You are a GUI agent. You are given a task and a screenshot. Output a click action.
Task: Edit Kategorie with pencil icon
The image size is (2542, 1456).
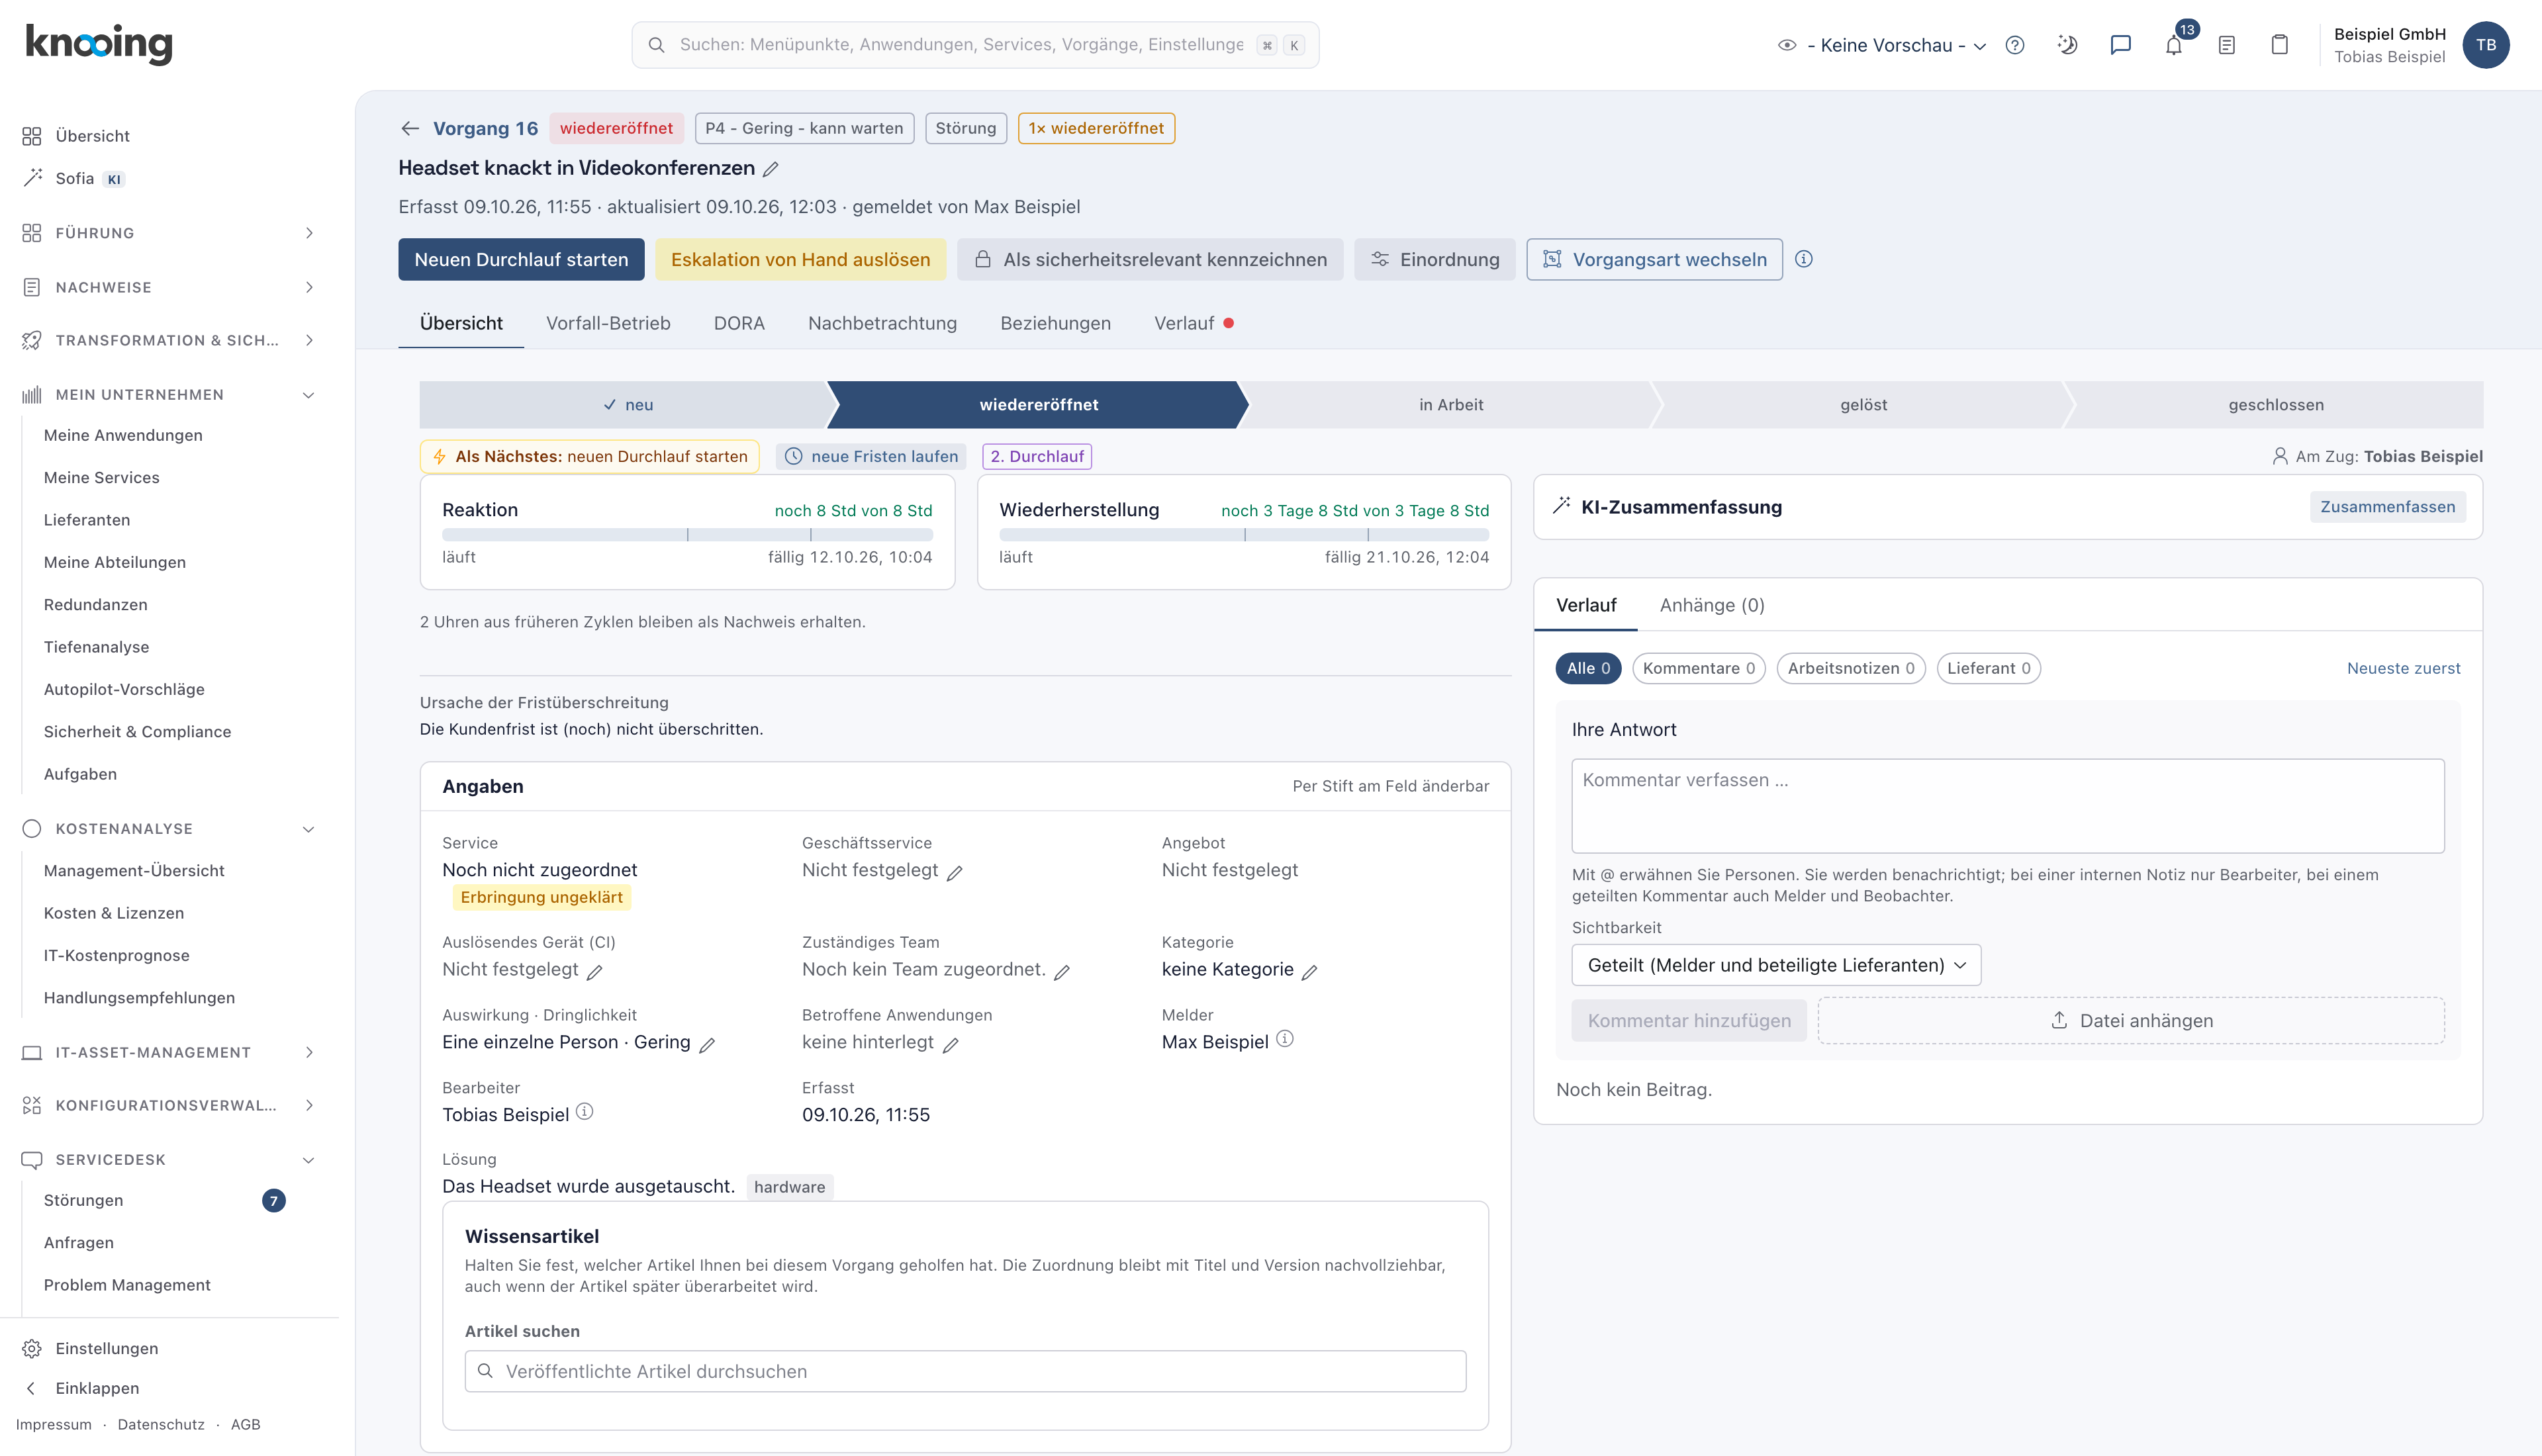1309,972
